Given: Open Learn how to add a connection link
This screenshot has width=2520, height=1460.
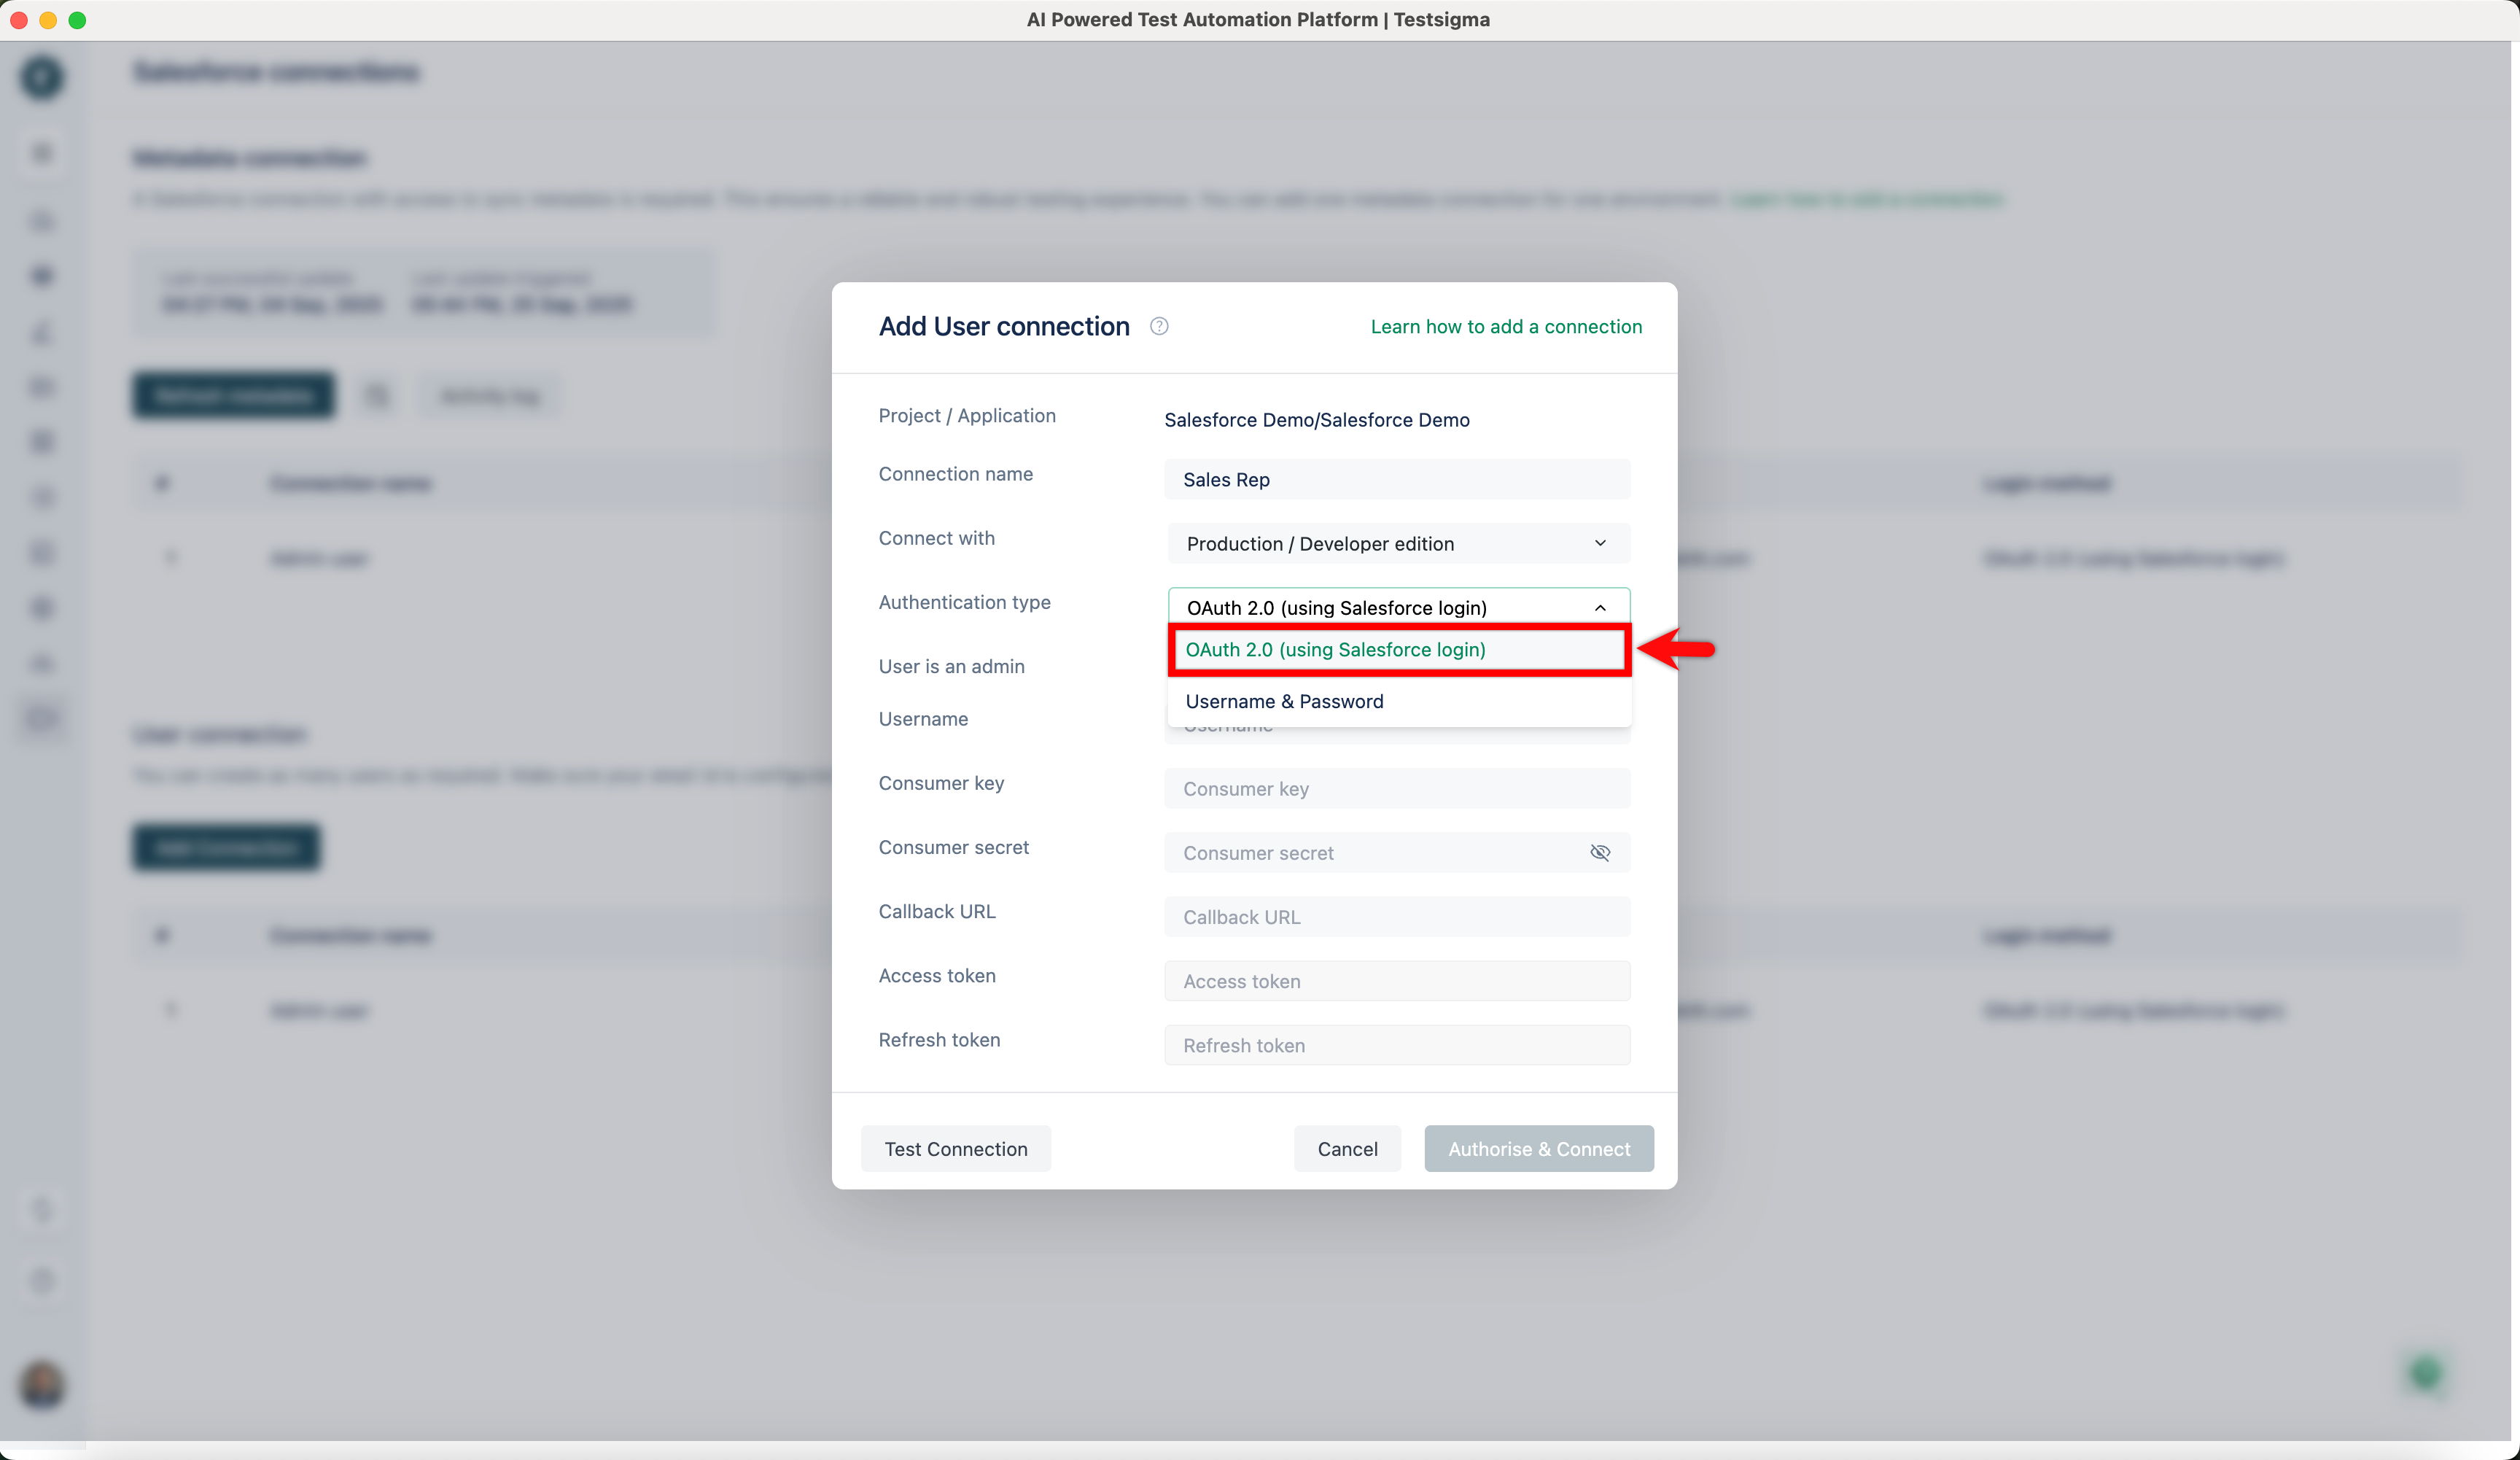Looking at the screenshot, I should pos(1506,326).
